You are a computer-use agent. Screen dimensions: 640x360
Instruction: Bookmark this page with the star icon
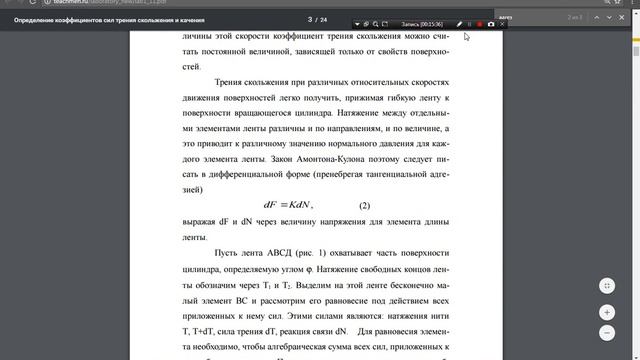[618, 2]
